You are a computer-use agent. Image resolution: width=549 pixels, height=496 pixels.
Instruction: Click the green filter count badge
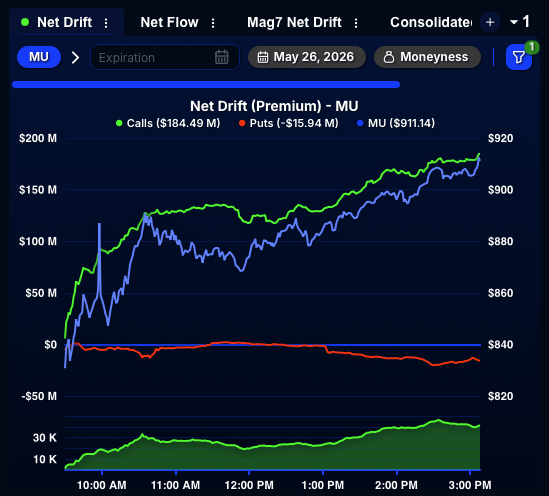tap(532, 47)
